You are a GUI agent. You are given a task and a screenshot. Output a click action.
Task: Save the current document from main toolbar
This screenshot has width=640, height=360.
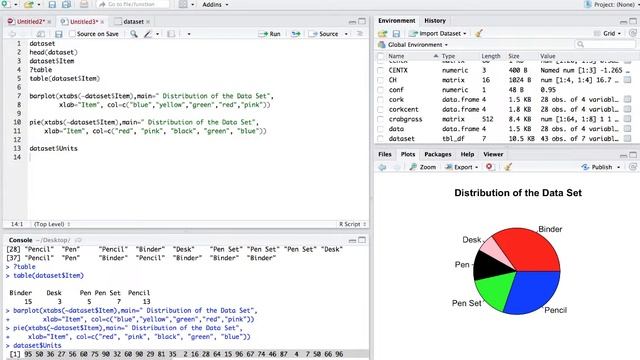[52, 4]
